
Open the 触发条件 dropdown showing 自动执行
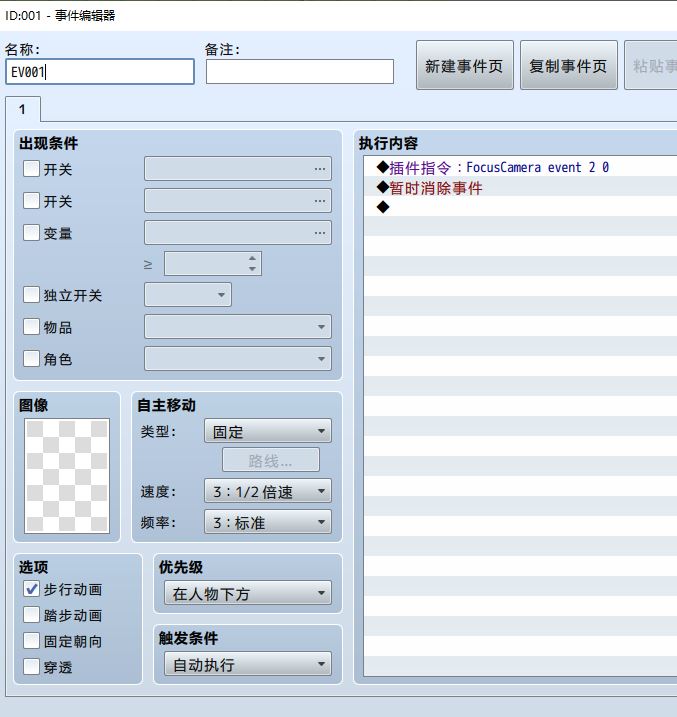(x=248, y=664)
